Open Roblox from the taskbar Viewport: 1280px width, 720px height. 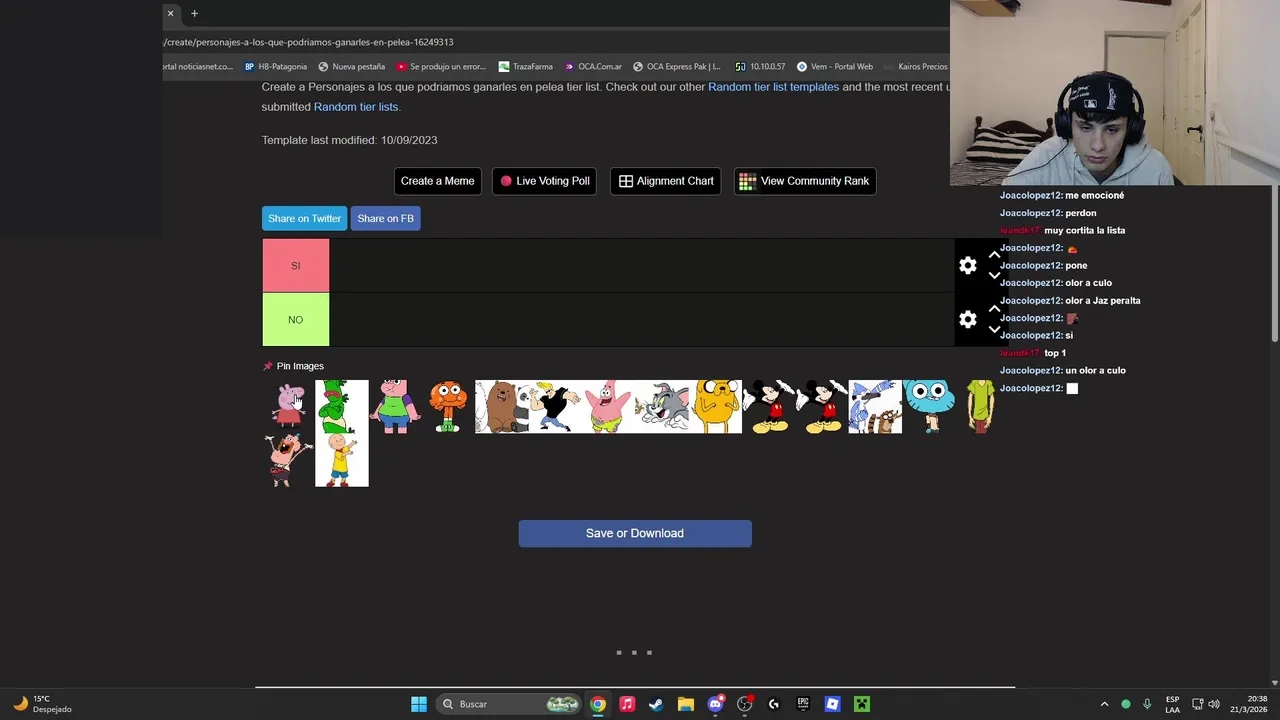tap(832, 704)
